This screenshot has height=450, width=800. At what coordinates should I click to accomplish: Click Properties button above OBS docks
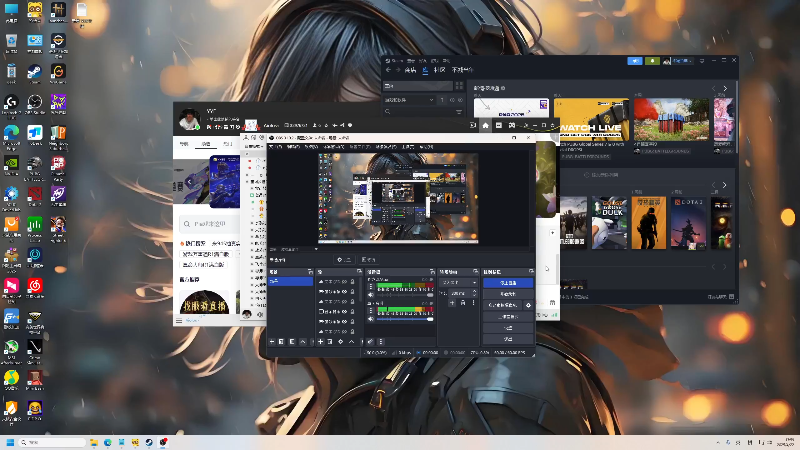344,260
